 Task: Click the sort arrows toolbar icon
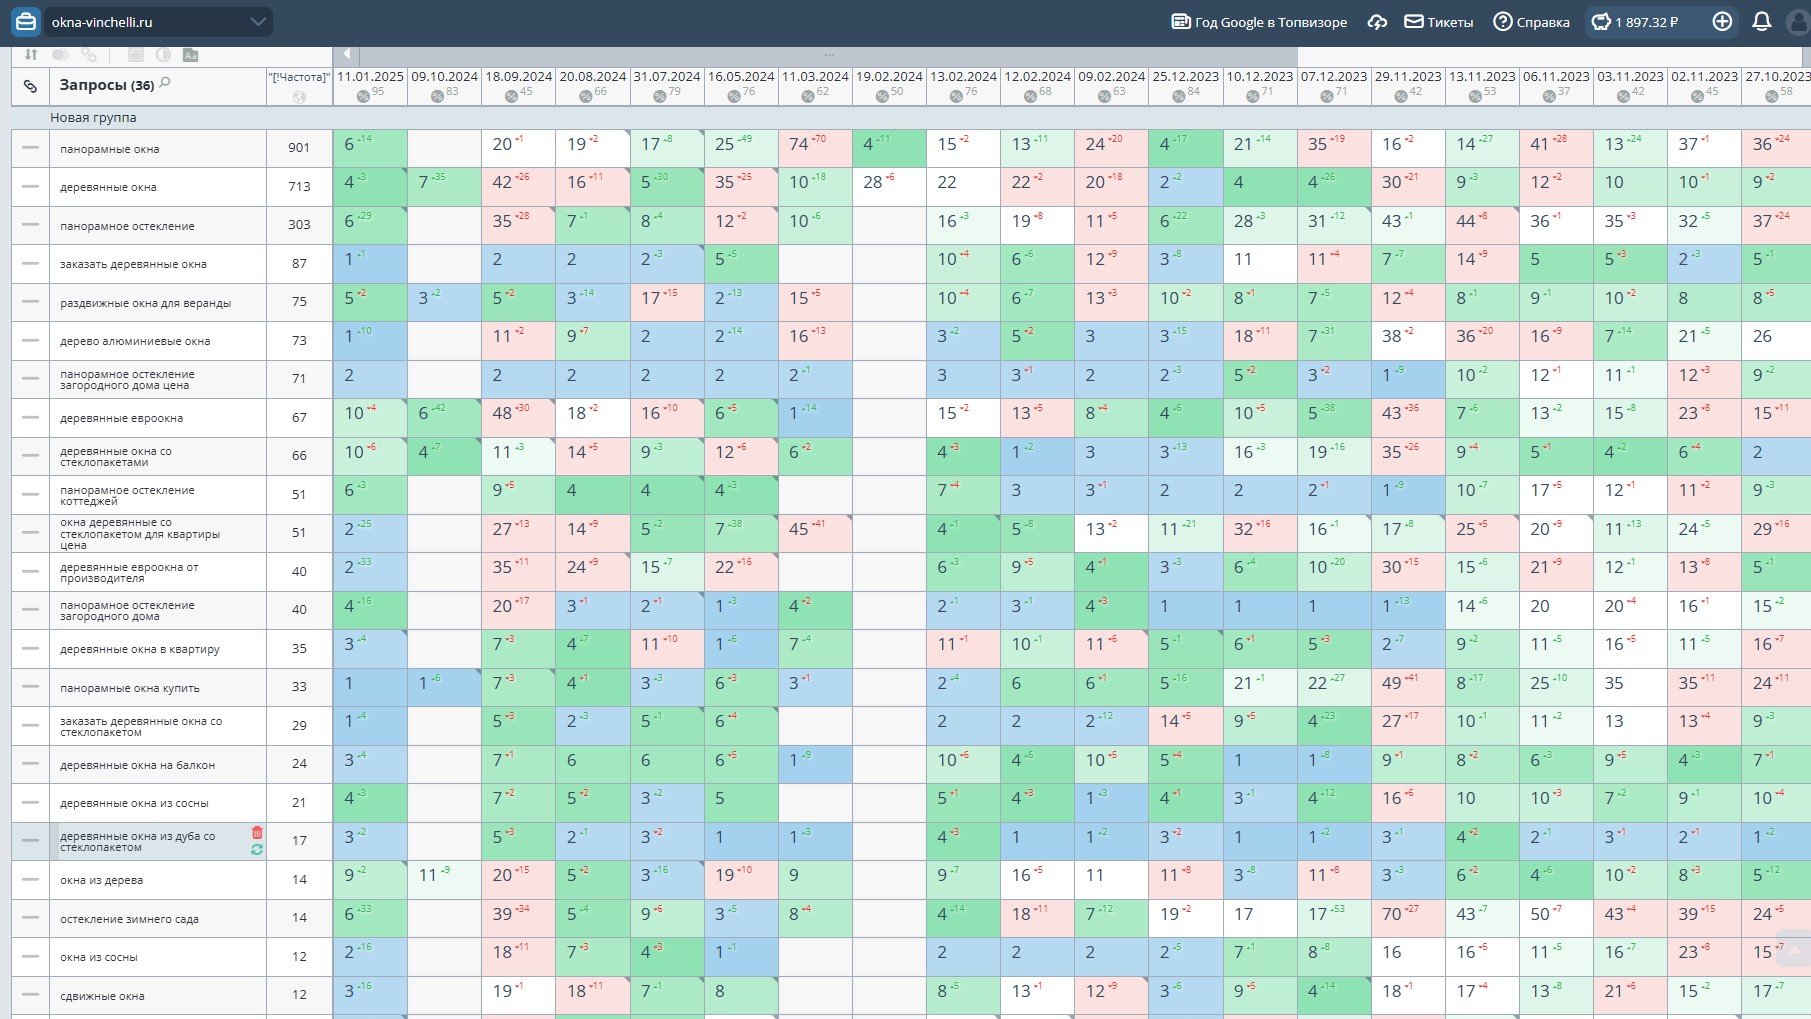31,55
